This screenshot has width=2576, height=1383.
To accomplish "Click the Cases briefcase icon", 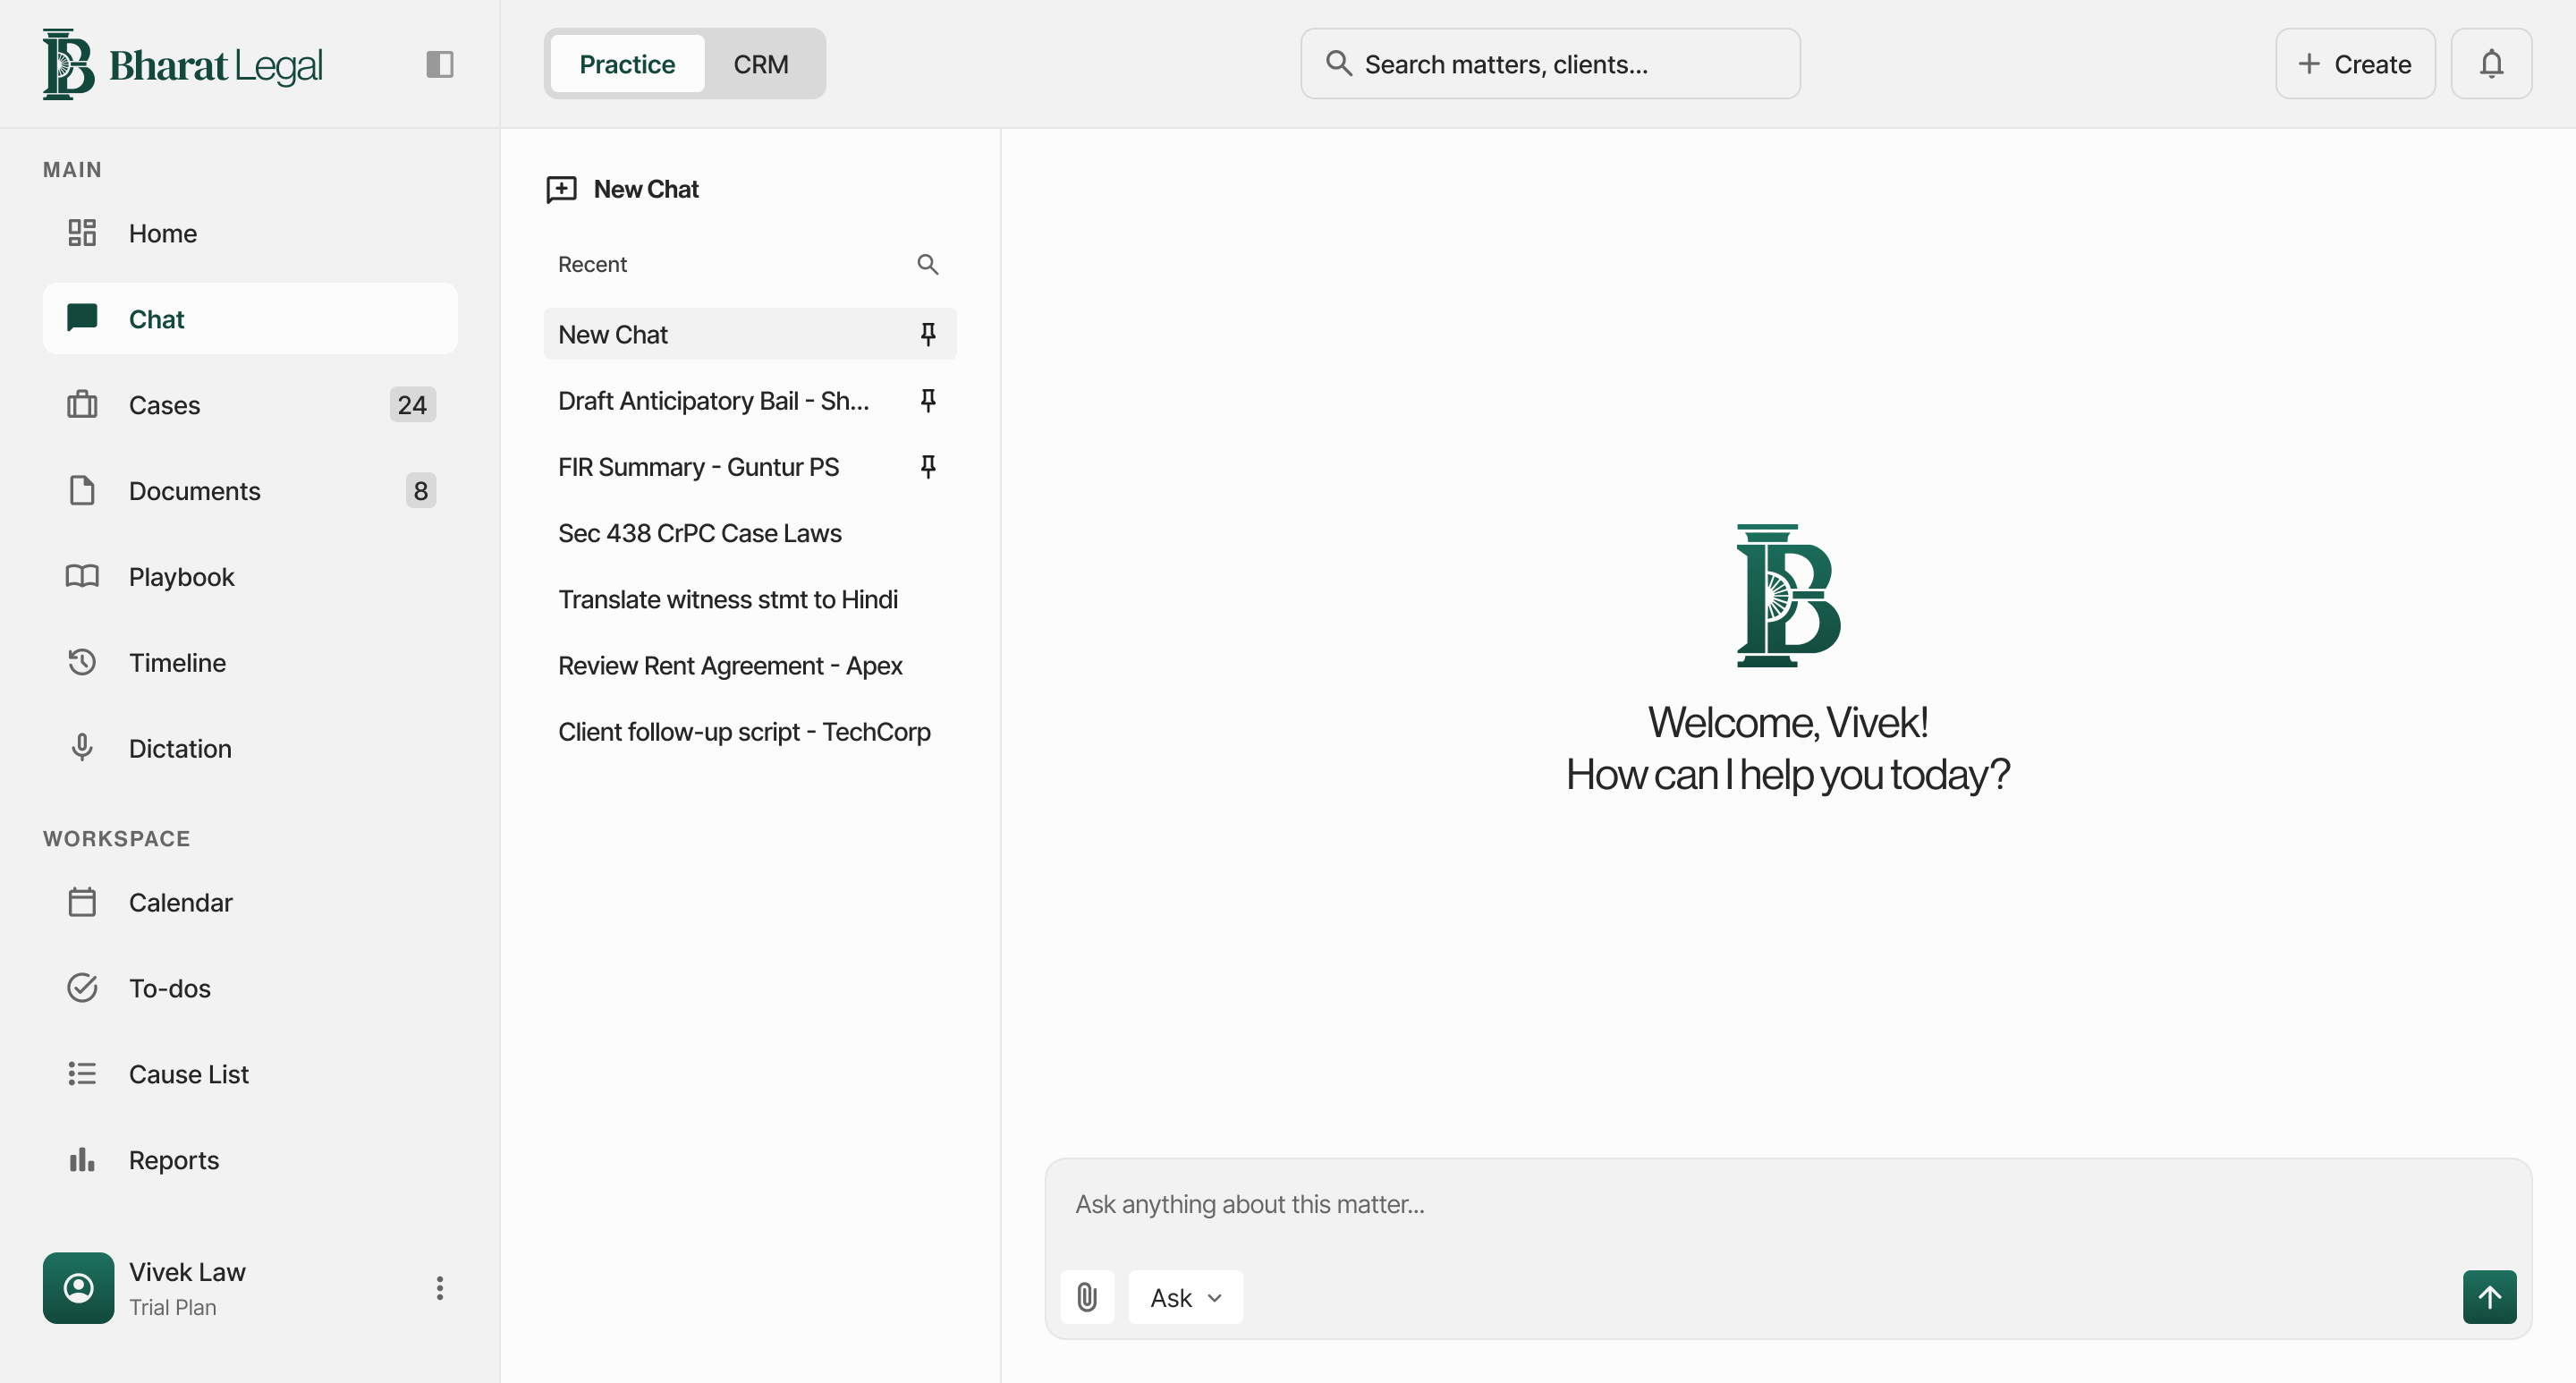I will tap(82, 404).
